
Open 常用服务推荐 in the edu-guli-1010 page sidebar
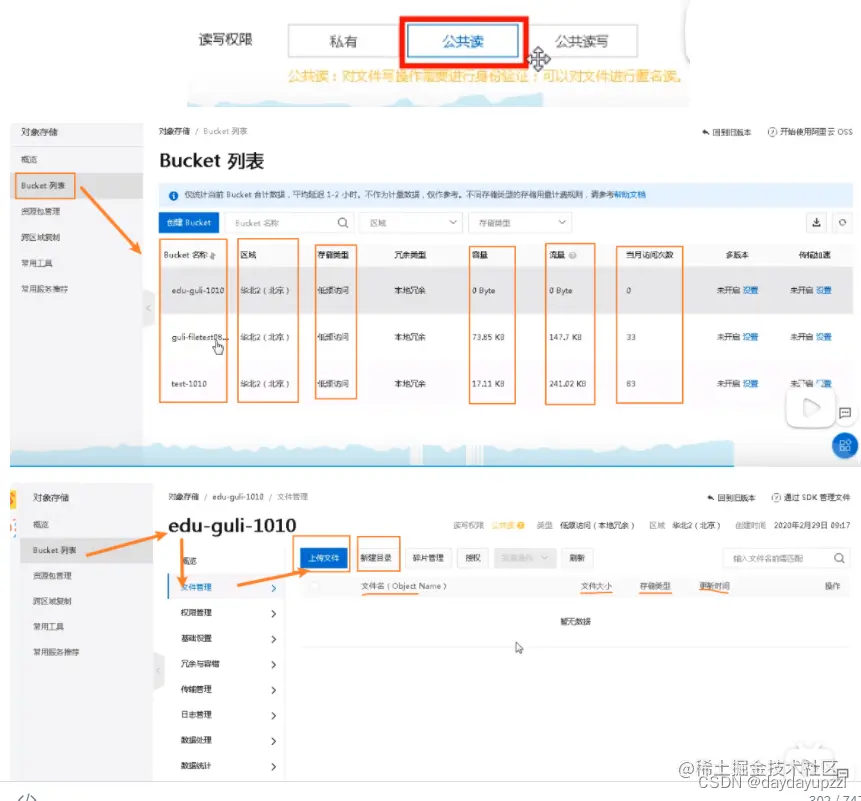pos(56,652)
